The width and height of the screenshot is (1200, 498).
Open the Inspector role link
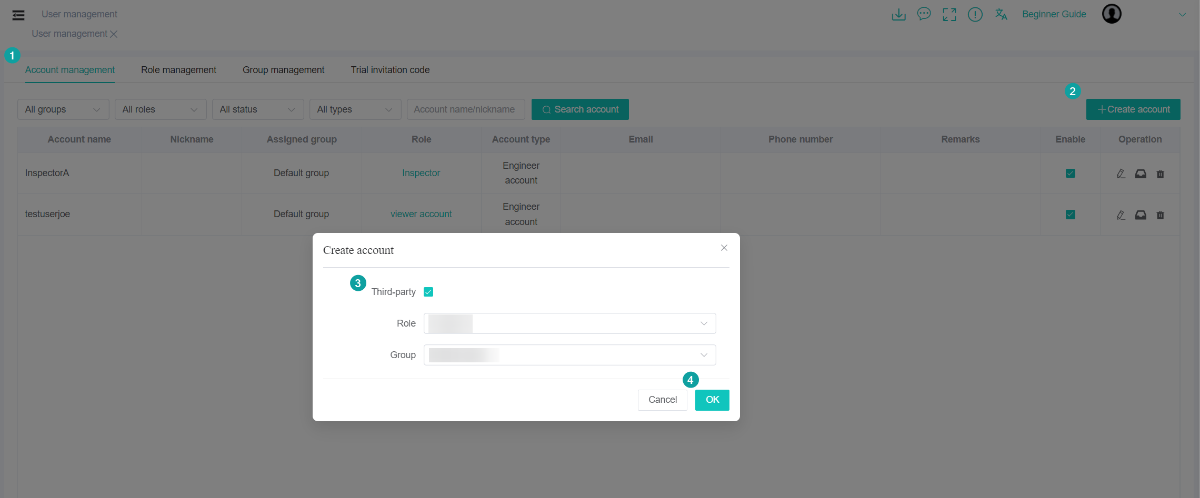pos(421,173)
